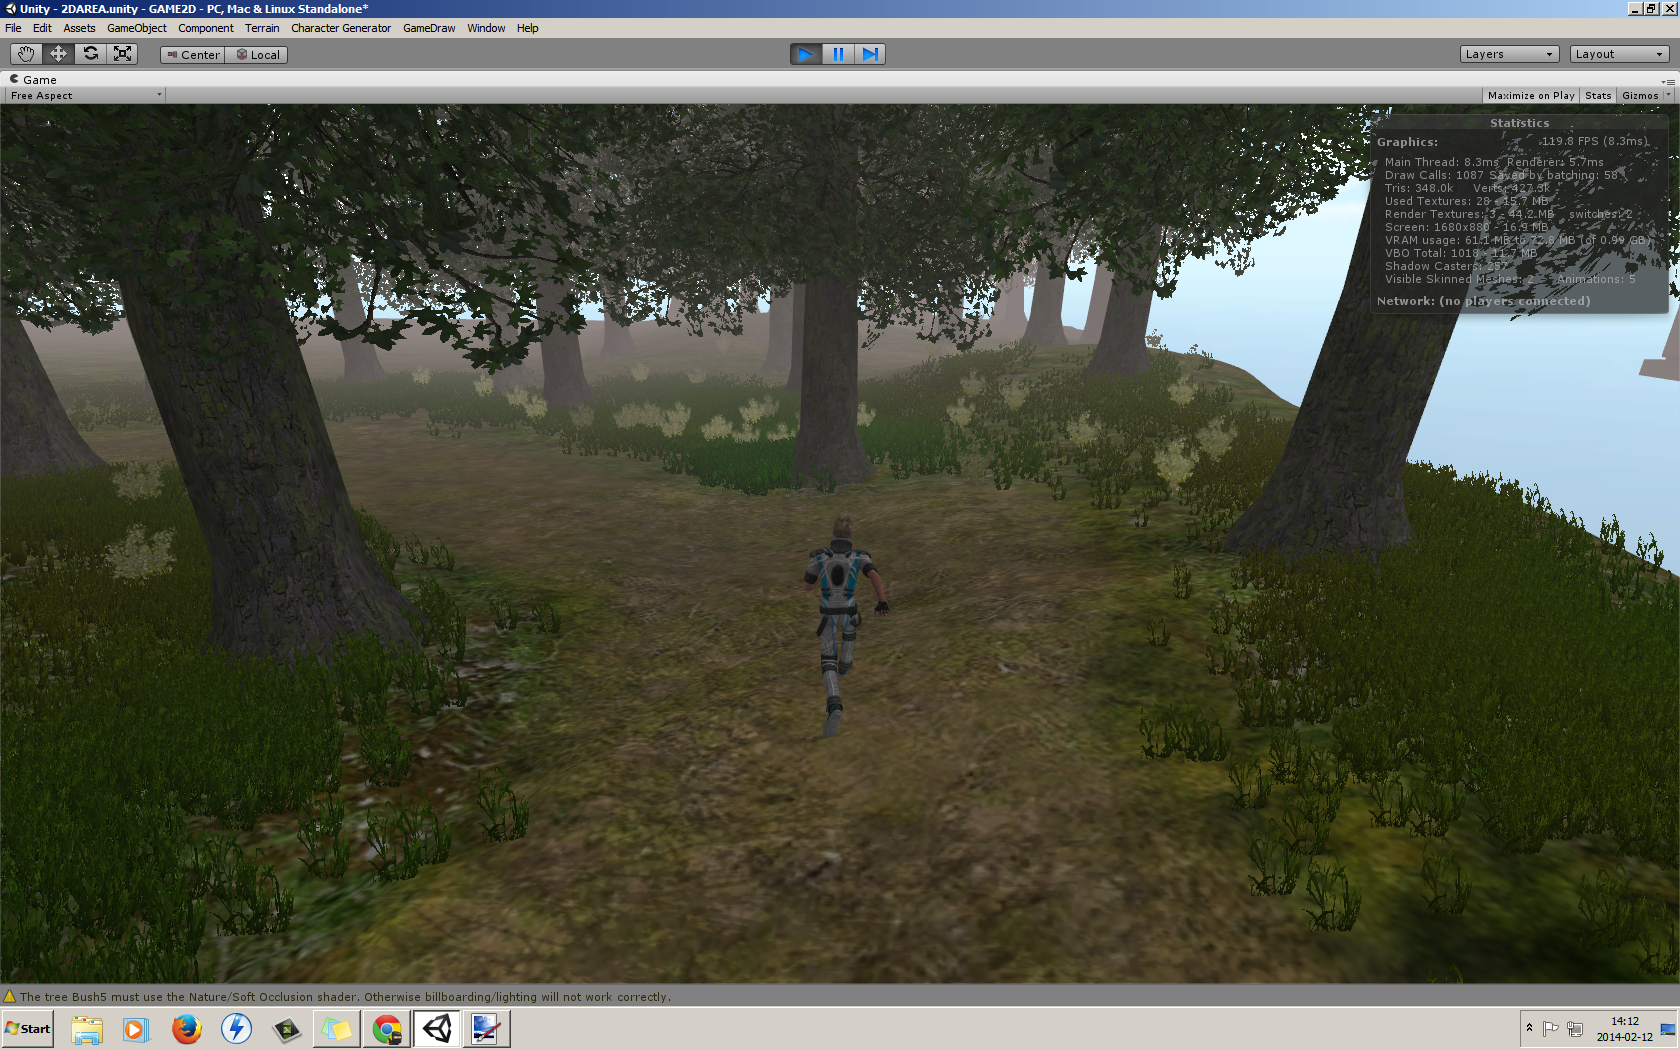Open the Gizmos dropdown
The image size is (1680, 1050).
1640,96
